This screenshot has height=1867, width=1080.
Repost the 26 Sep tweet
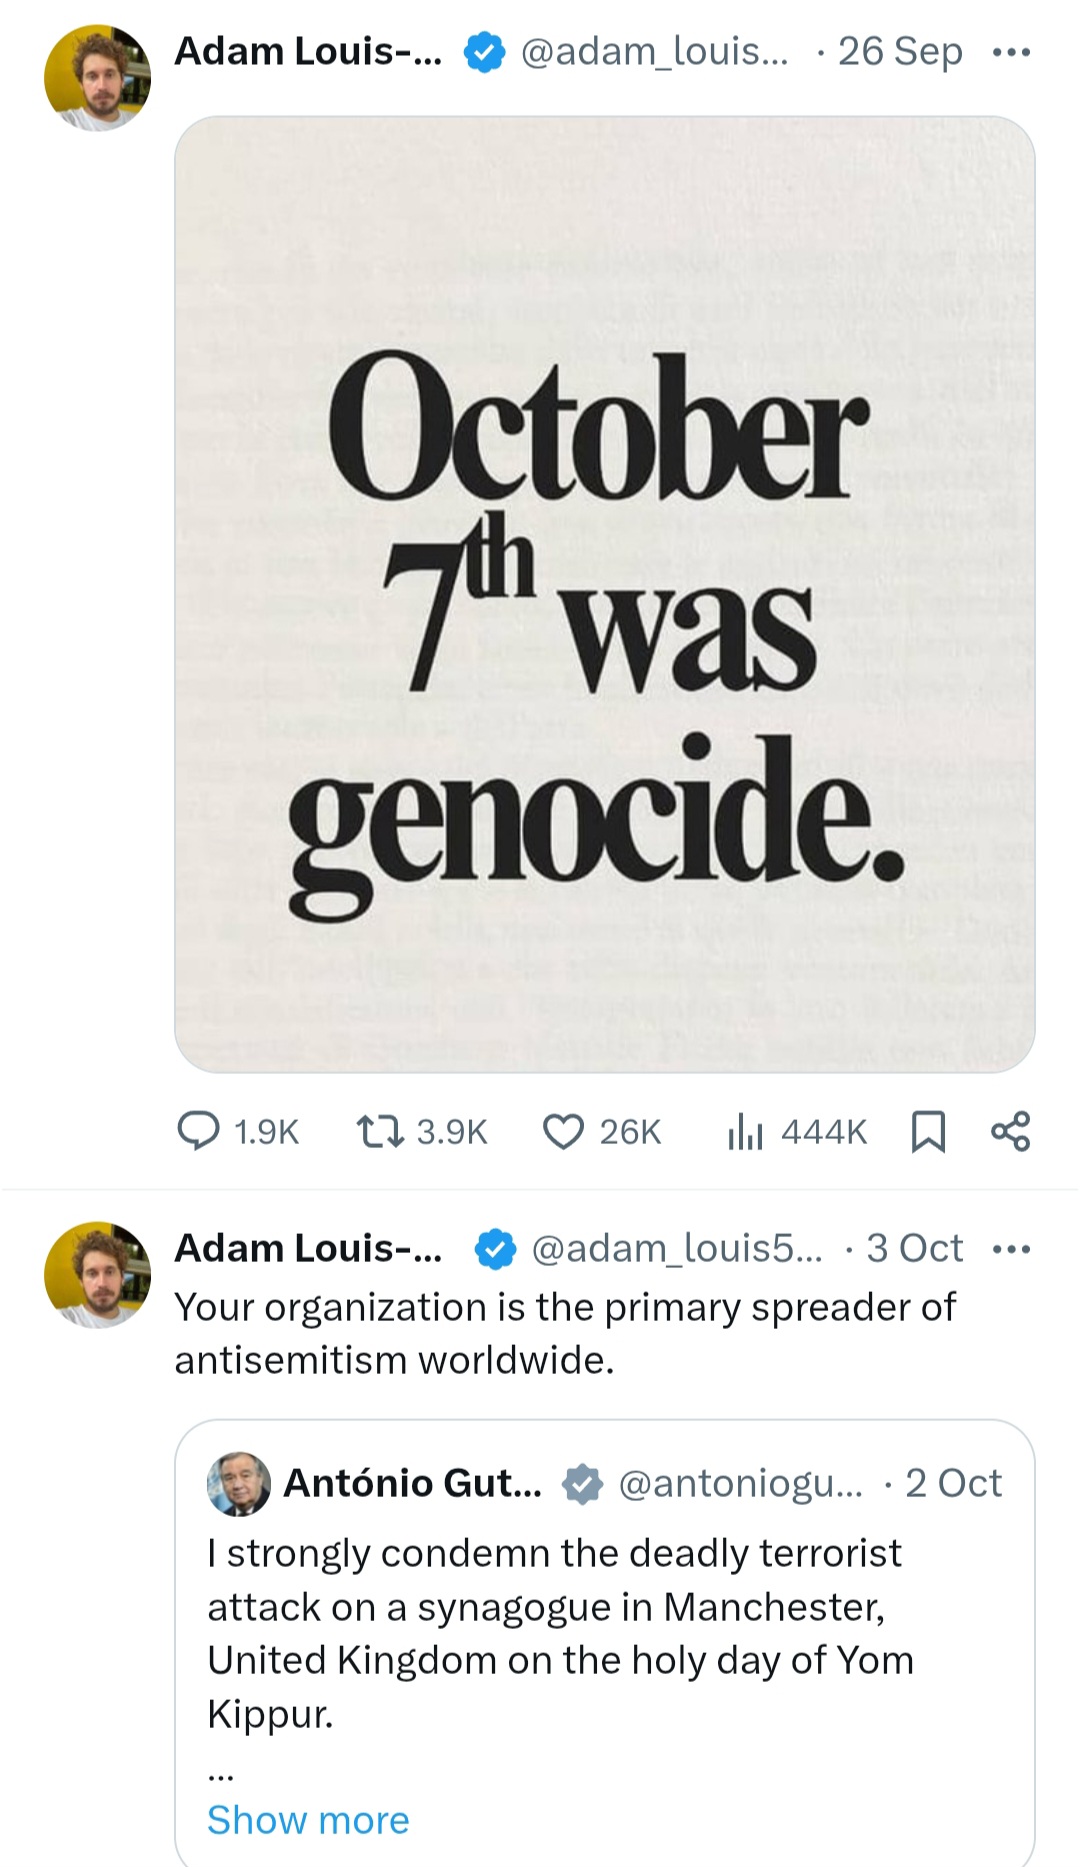click(x=422, y=1131)
